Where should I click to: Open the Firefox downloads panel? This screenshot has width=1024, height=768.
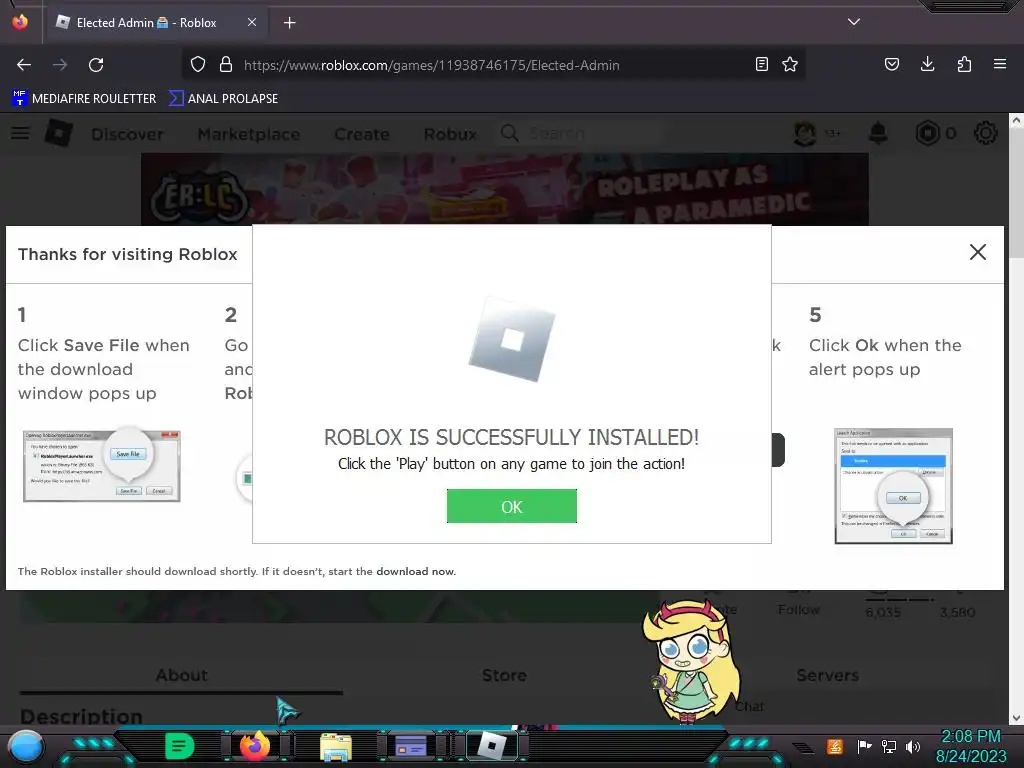(x=927, y=65)
